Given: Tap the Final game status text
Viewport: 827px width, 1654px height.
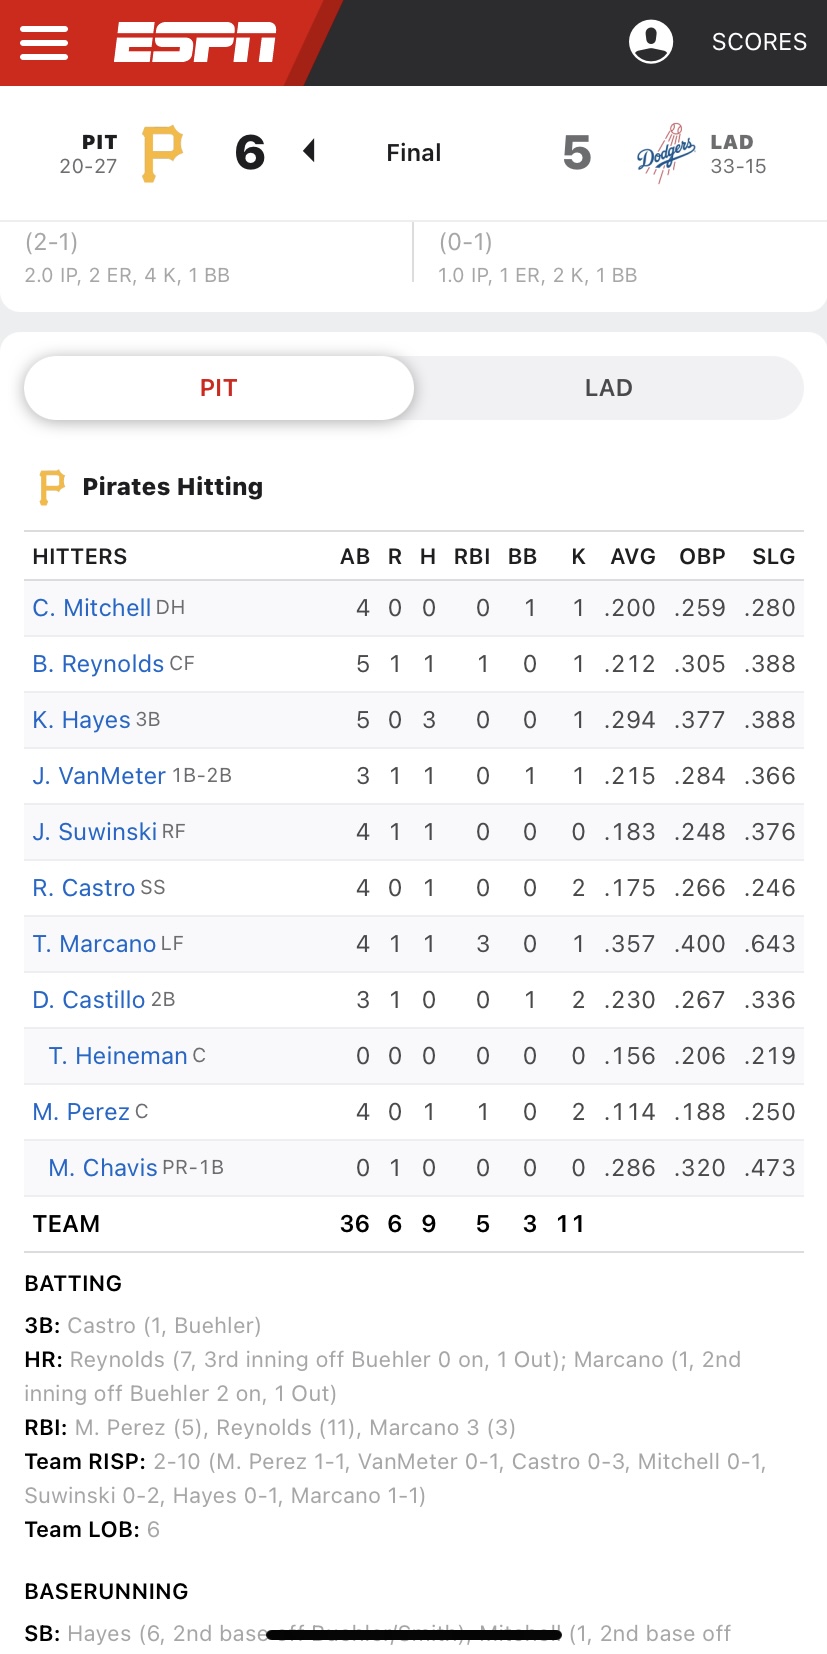Looking at the screenshot, I should tap(414, 153).
